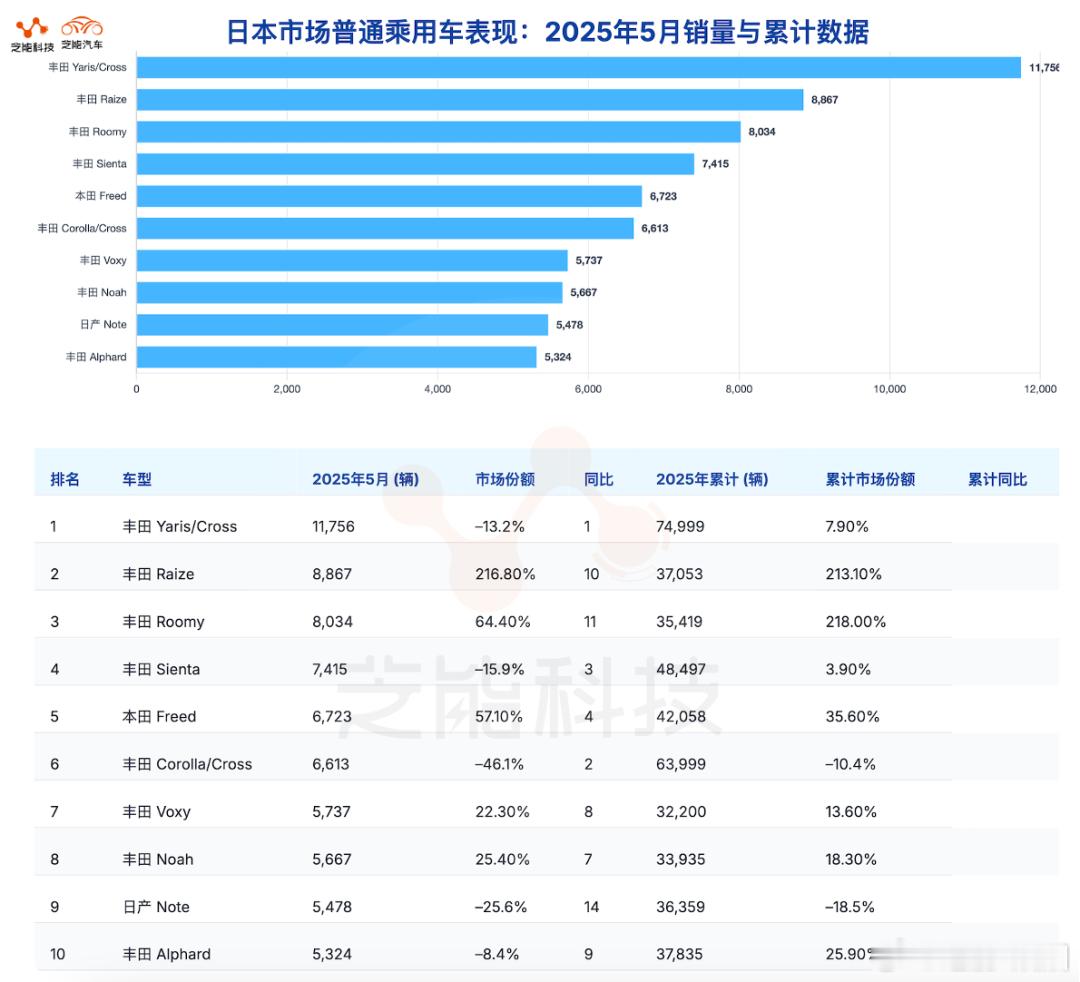Select the 丰田 Yaris/Cross bar in the chart
The width and height of the screenshot is (1080, 982).
point(579,67)
